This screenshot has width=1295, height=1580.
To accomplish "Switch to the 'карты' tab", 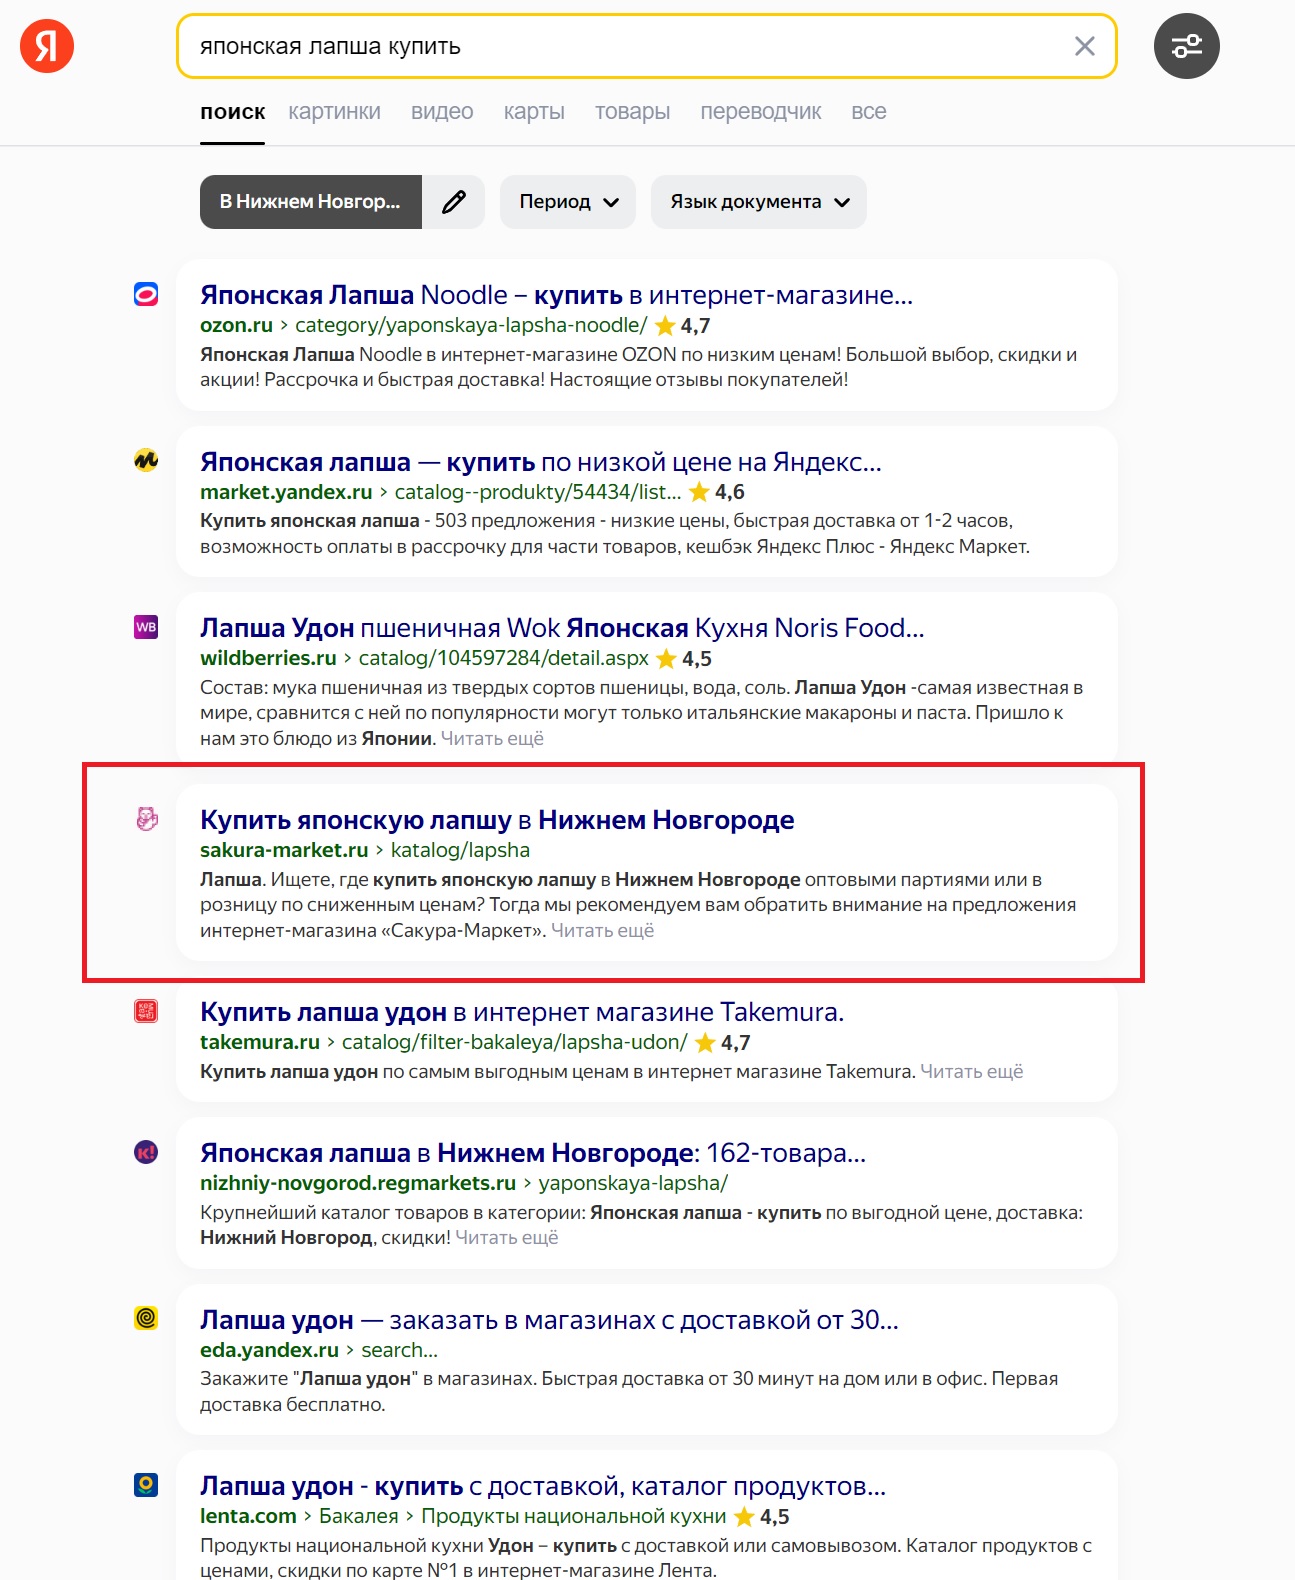I will tap(534, 112).
